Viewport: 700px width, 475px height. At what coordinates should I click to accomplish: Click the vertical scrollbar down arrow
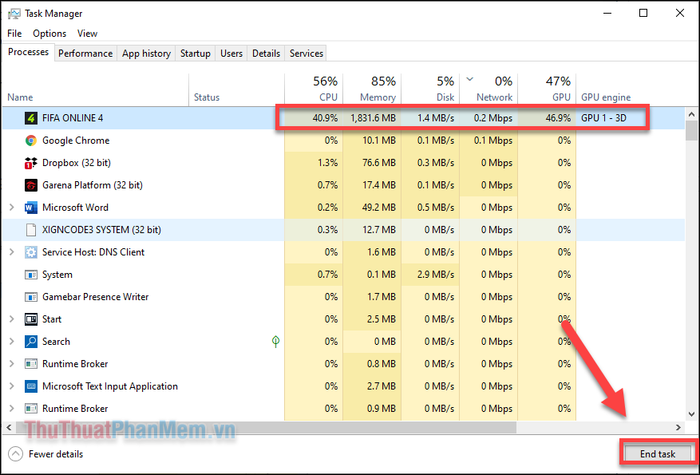[x=692, y=414]
